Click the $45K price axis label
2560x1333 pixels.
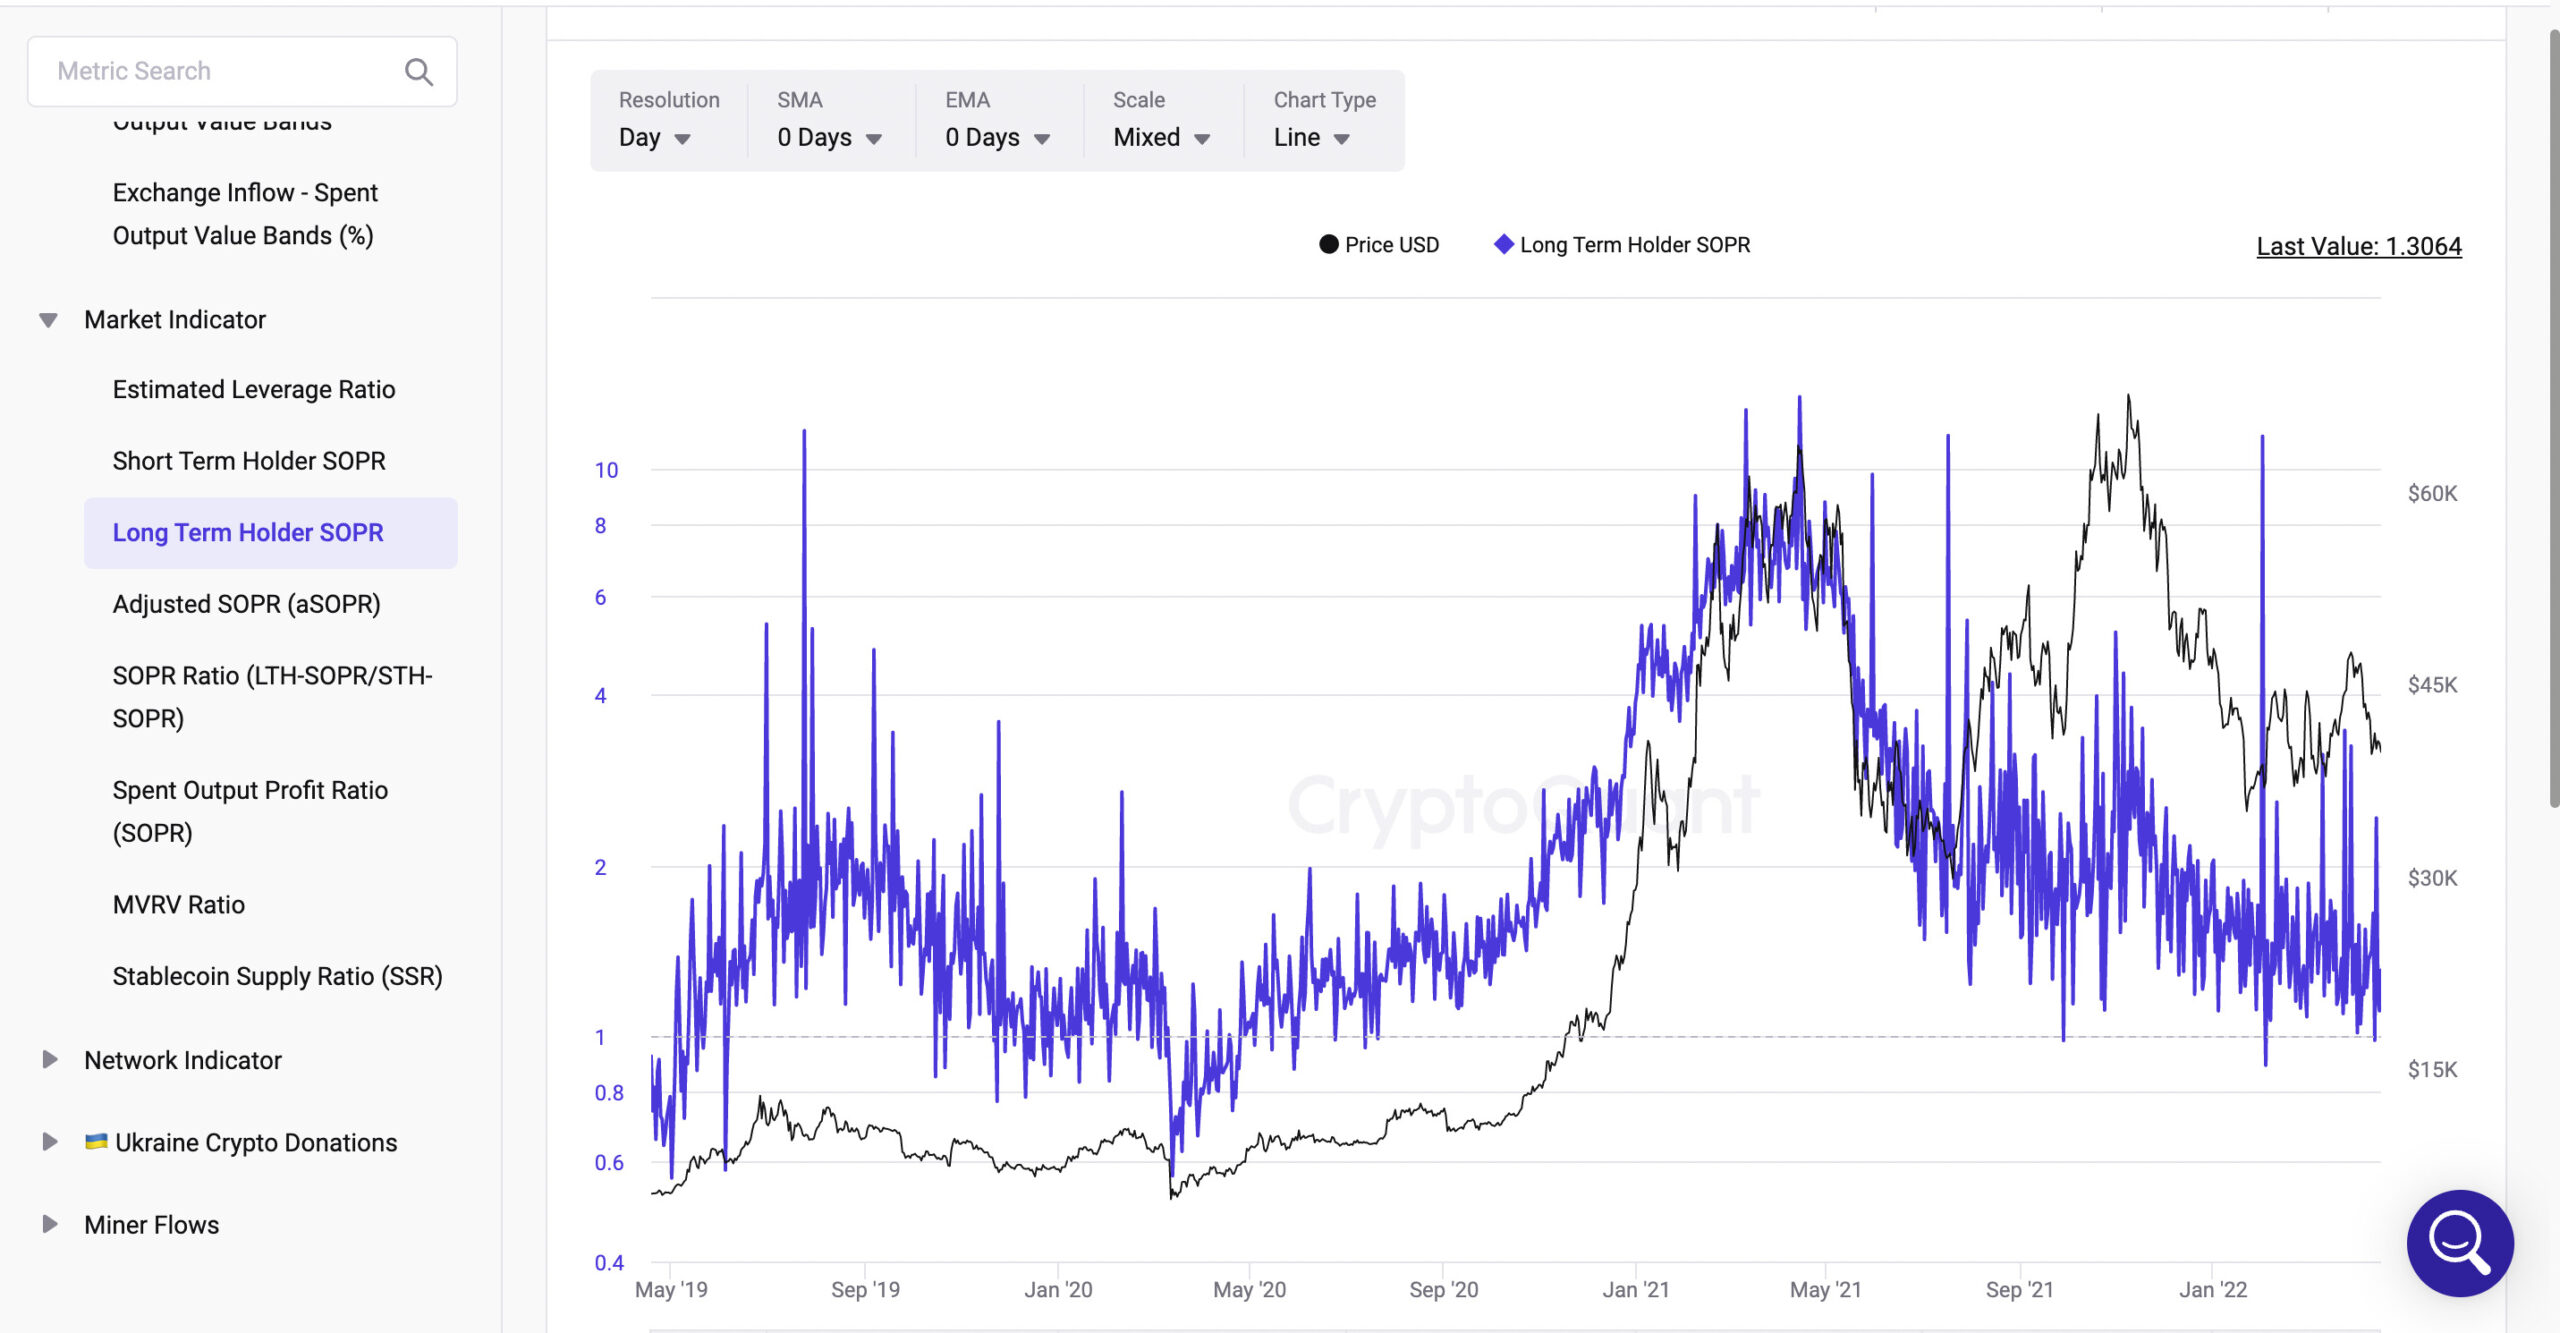coord(2432,685)
